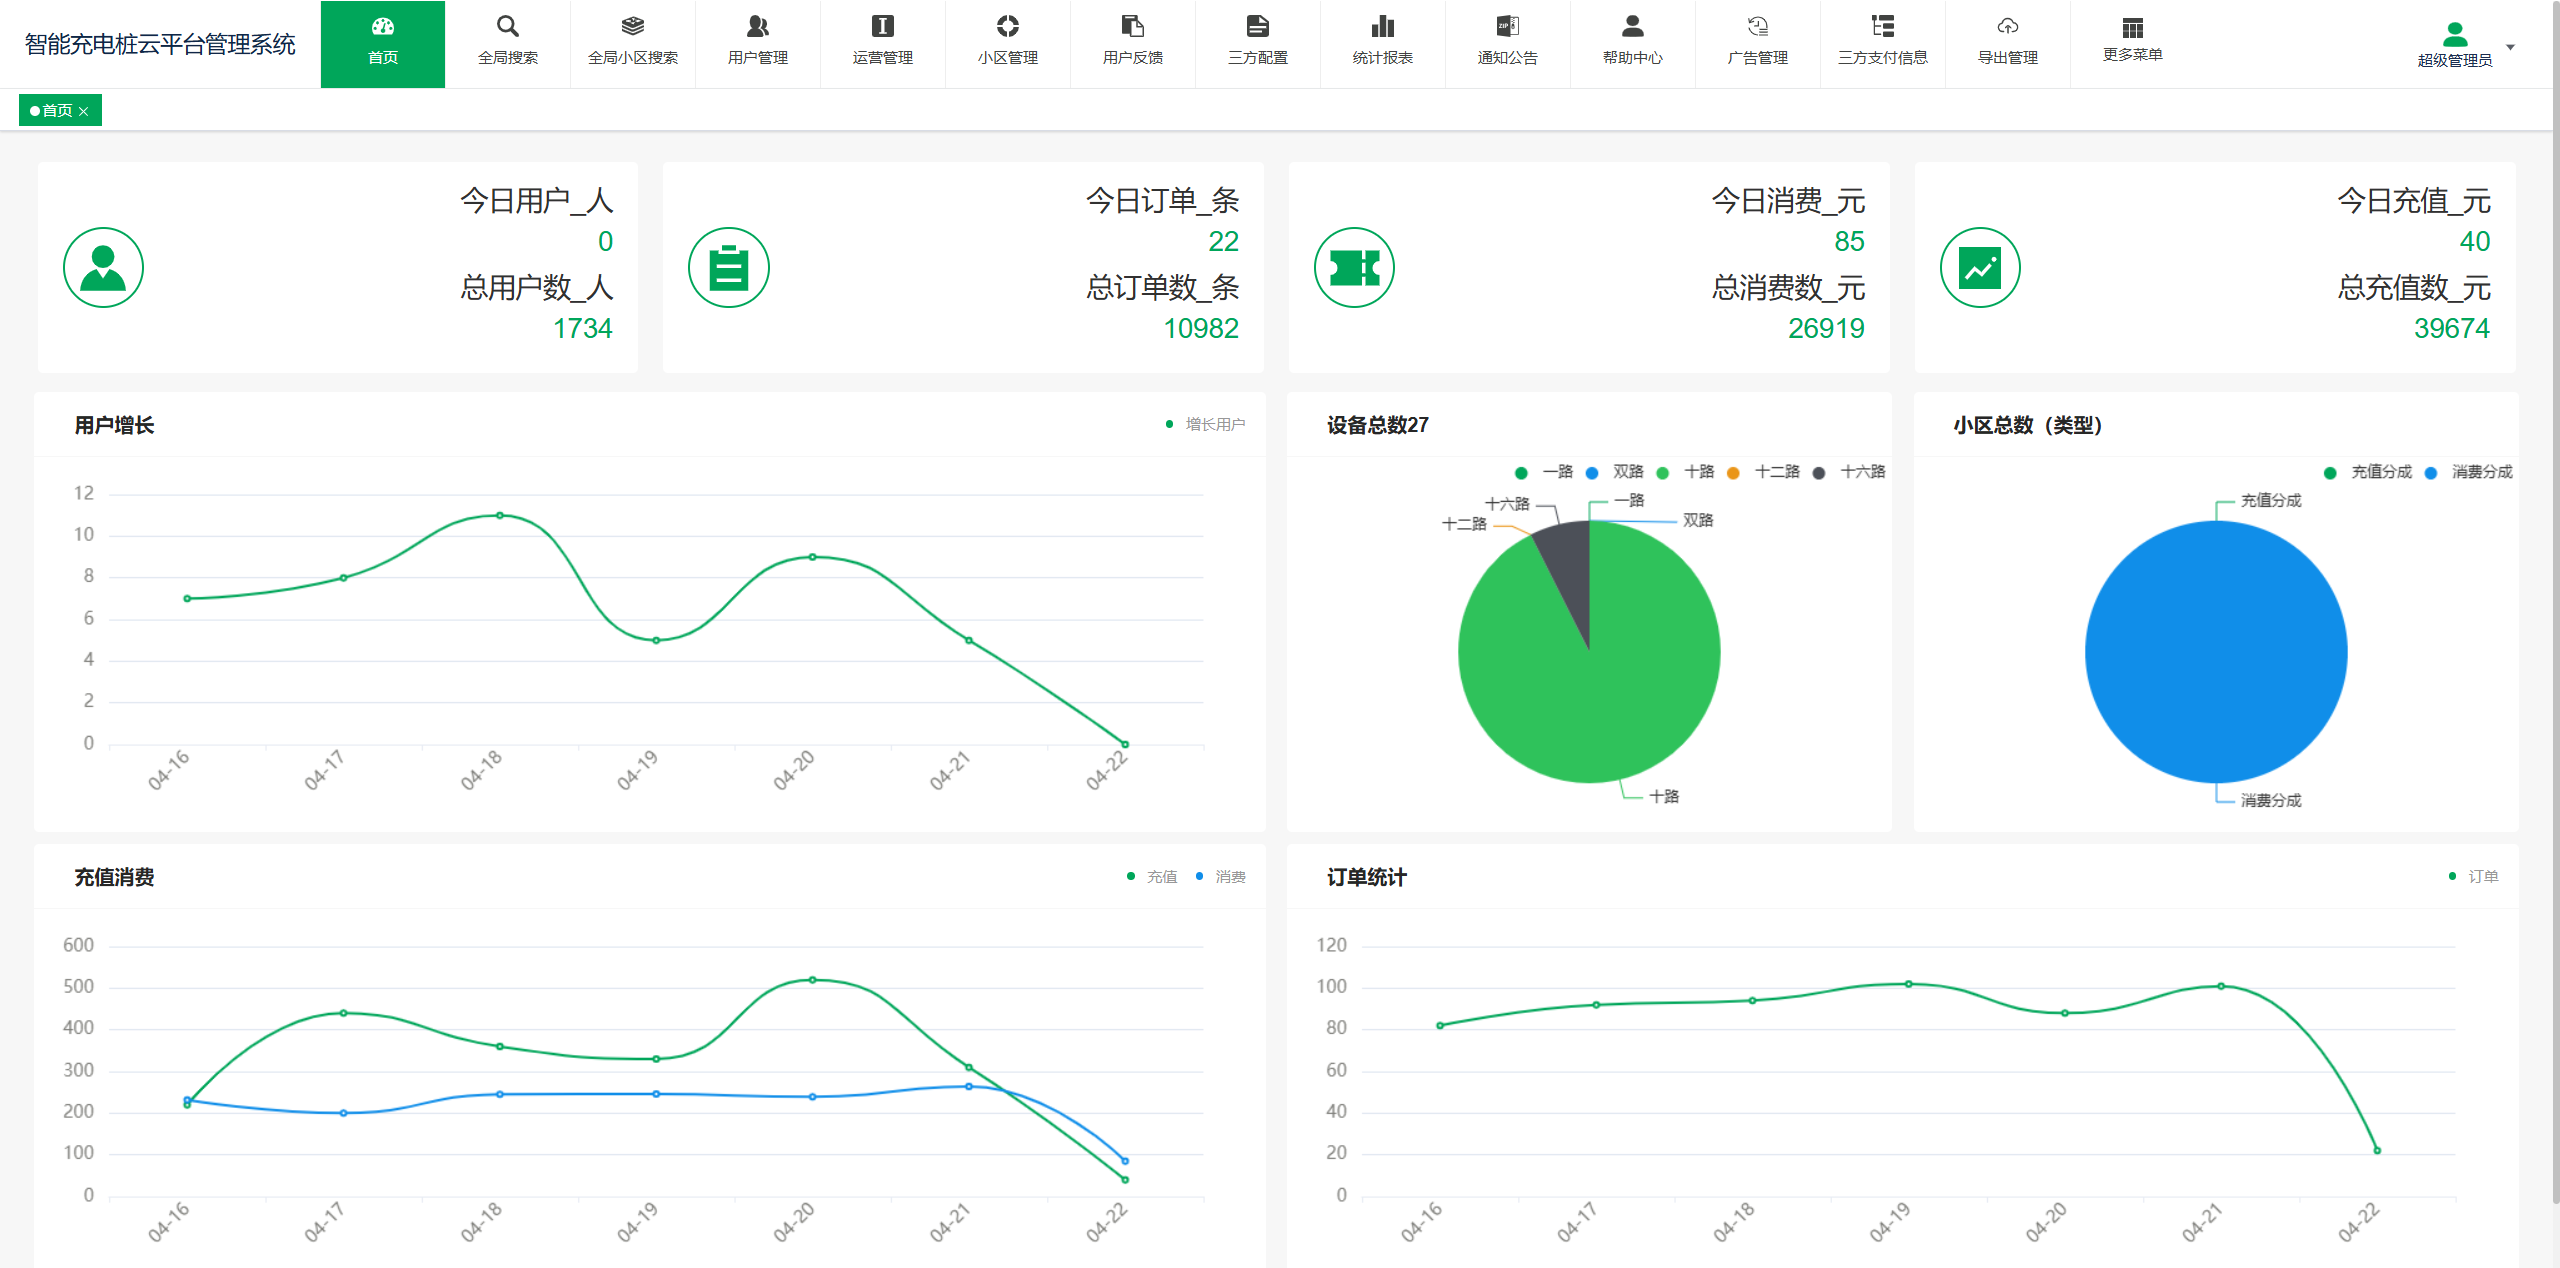Open the 帮助中心 person icon

pyautogui.click(x=1632, y=27)
